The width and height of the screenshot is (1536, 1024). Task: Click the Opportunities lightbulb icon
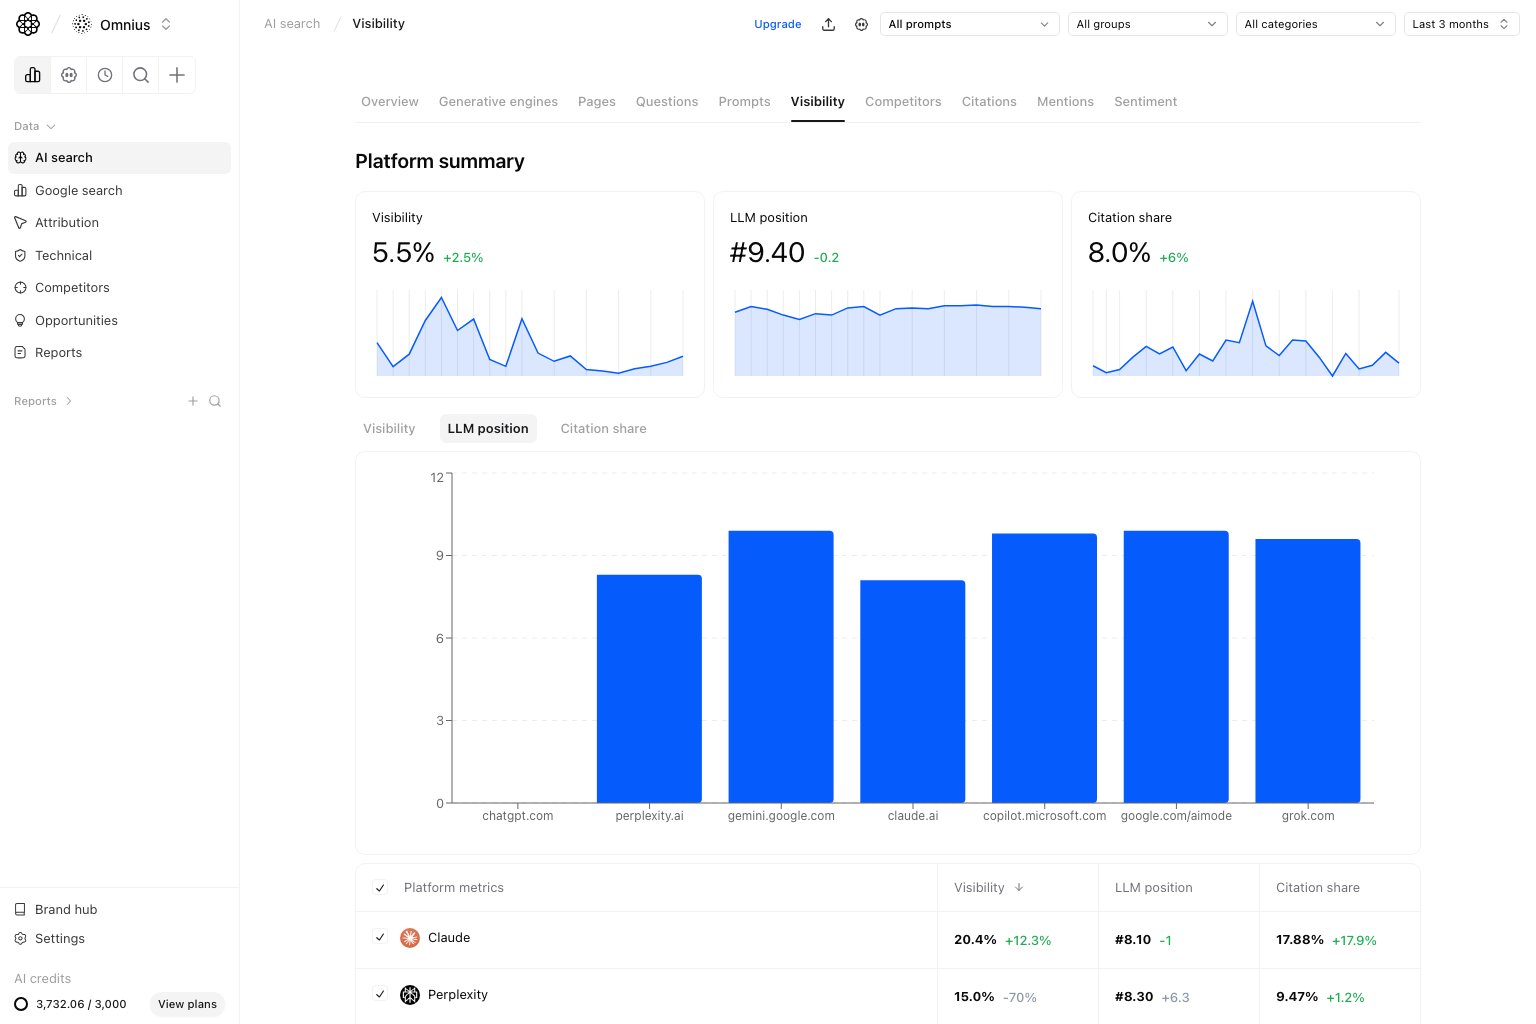20,321
